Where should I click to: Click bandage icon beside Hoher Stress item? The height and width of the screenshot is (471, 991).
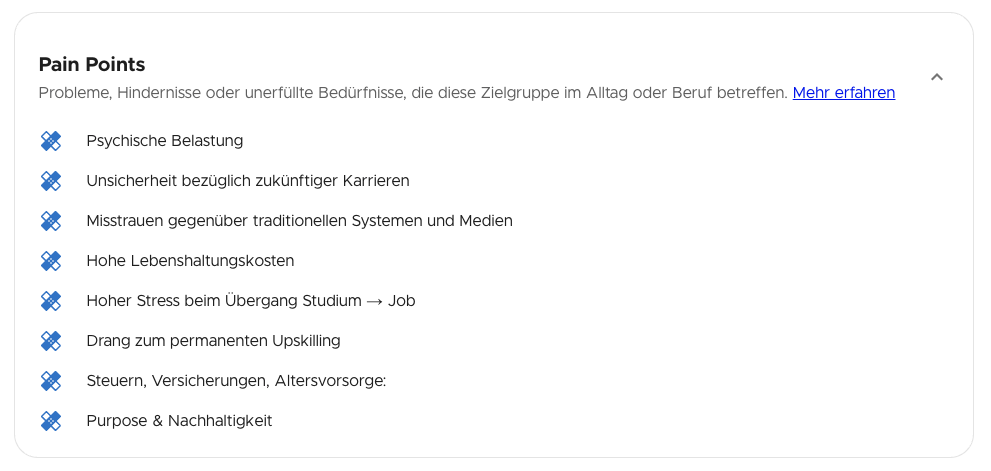click(51, 301)
